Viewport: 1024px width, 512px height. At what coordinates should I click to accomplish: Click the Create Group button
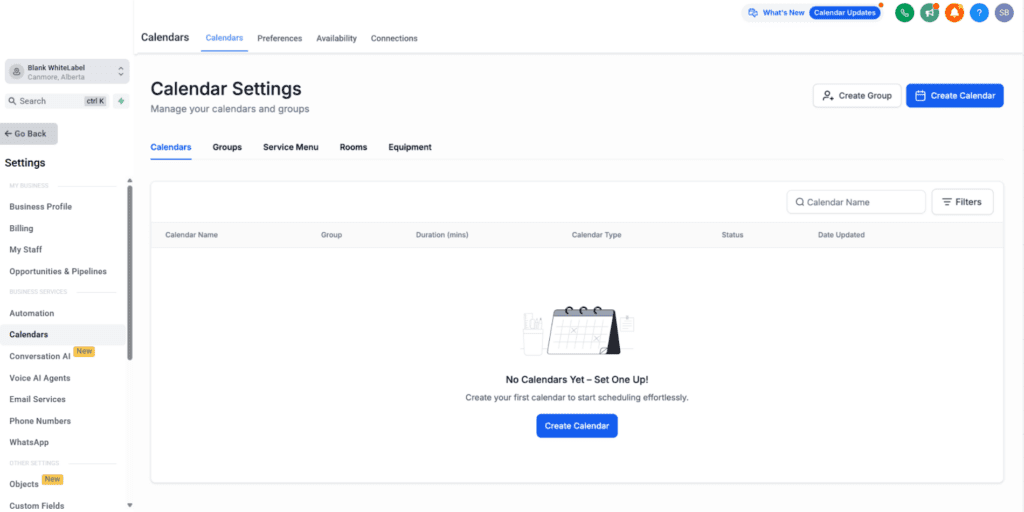click(857, 95)
